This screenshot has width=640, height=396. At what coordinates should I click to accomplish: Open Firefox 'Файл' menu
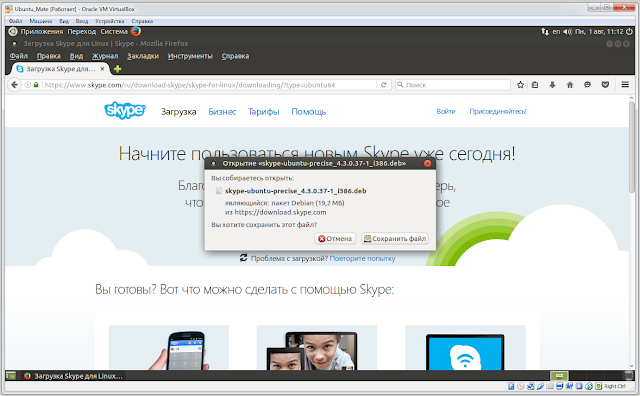(x=18, y=56)
